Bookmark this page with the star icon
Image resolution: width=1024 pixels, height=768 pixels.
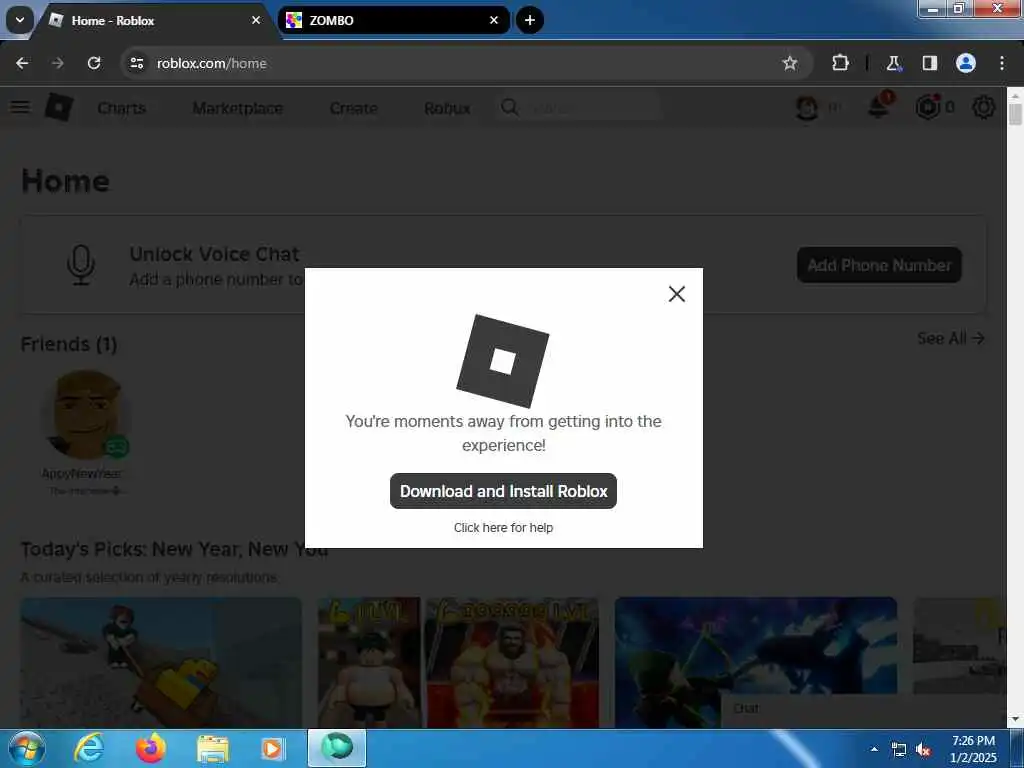790,63
